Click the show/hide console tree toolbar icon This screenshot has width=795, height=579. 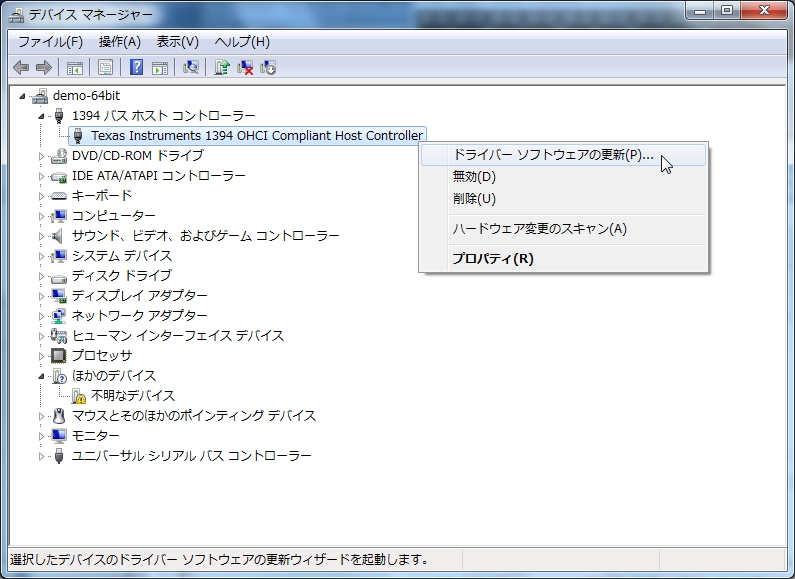pyautogui.click(x=75, y=68)
